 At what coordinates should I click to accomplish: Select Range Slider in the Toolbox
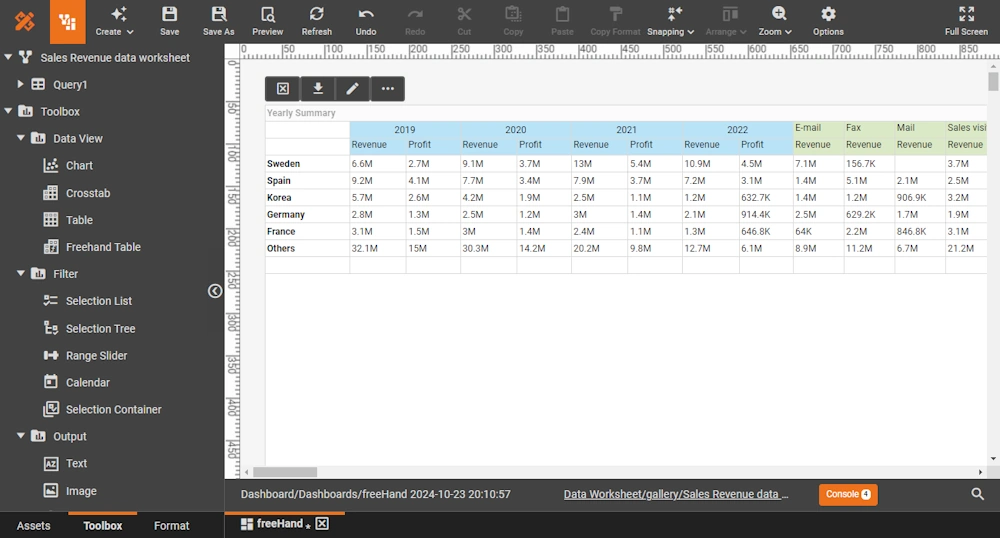point(96,356)
